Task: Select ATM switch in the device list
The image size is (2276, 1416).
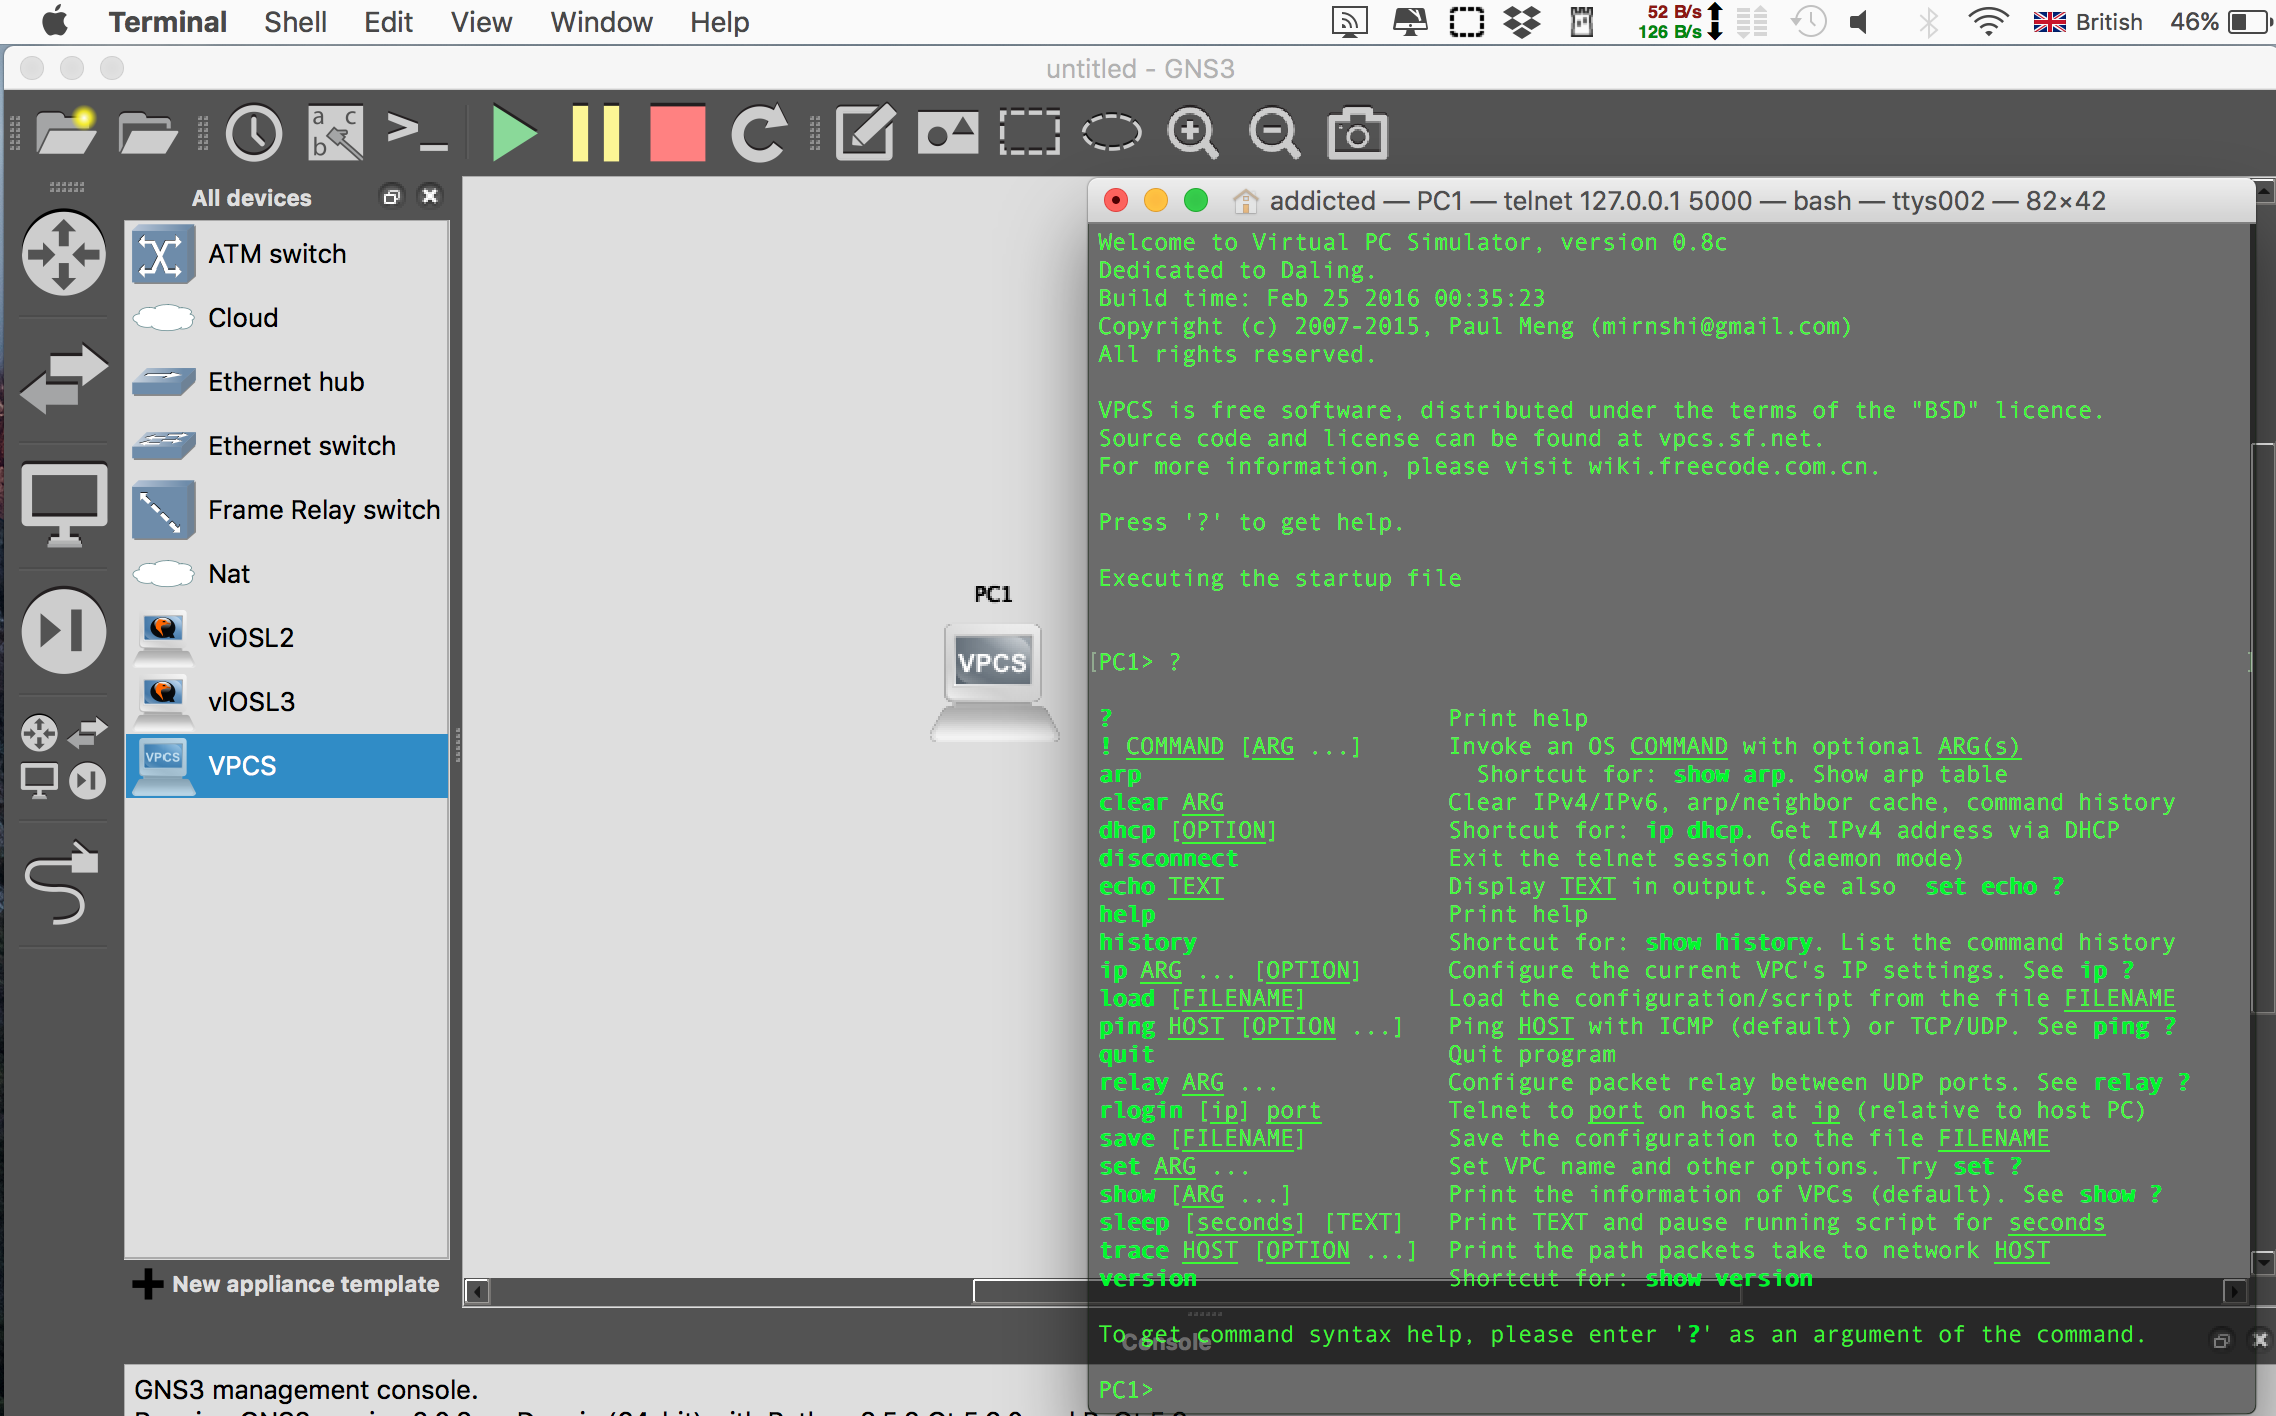Action: pyautogui.click(x=287, y=254)
